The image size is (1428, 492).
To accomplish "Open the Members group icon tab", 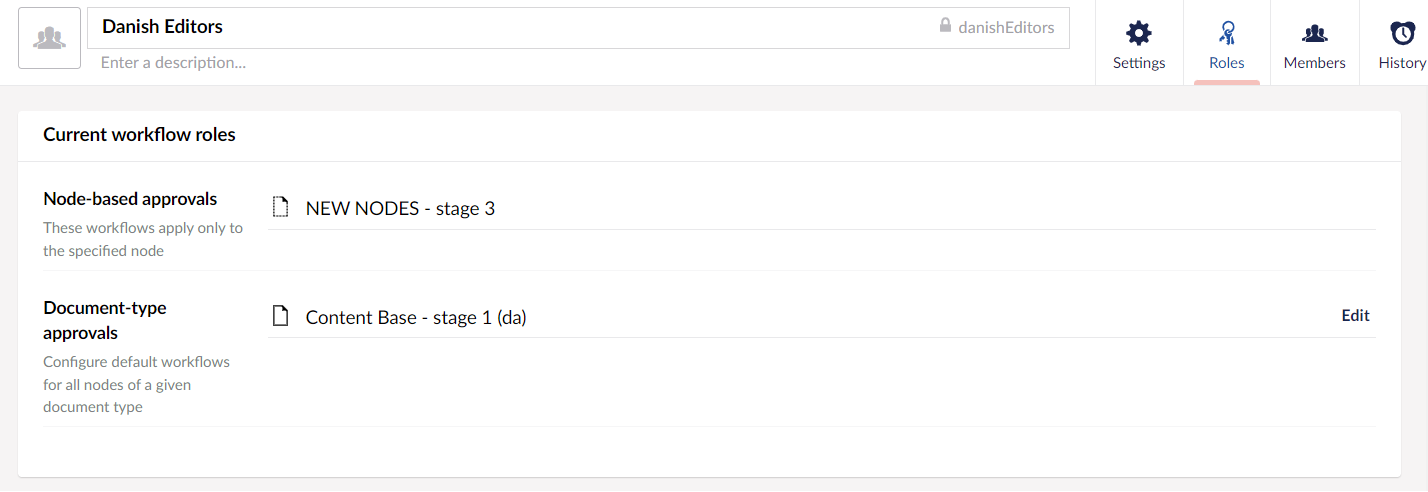I will (x=1314, y=34).
